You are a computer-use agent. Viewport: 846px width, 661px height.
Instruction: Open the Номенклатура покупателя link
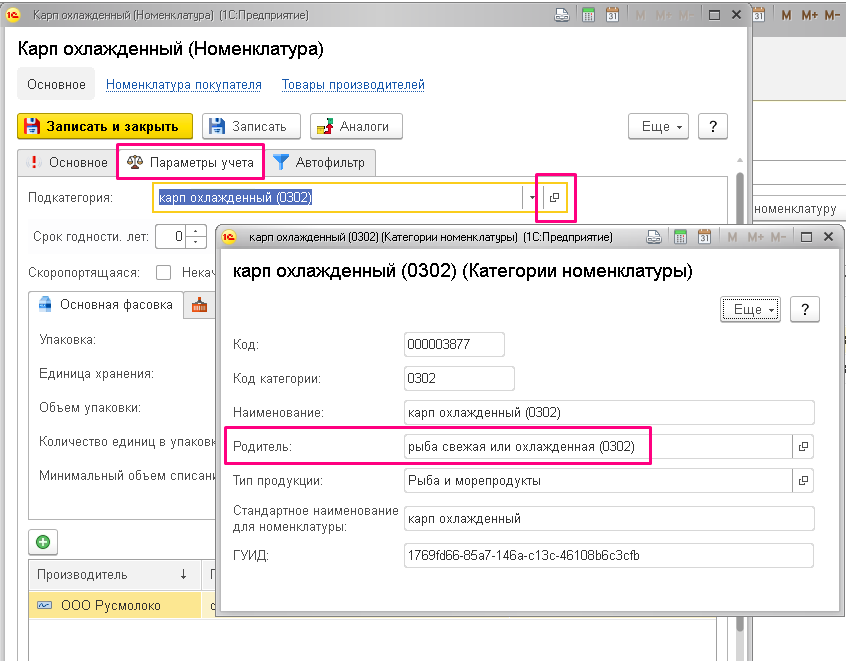pyautogui.click(x=183, y=85)
